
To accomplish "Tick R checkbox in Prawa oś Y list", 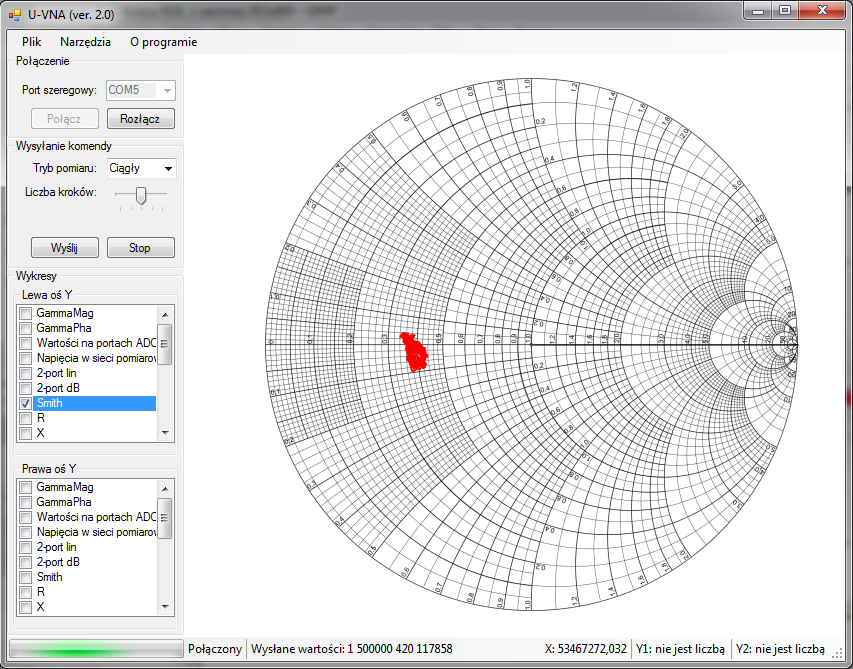I will pyautogui.click(x=26, y=592).
